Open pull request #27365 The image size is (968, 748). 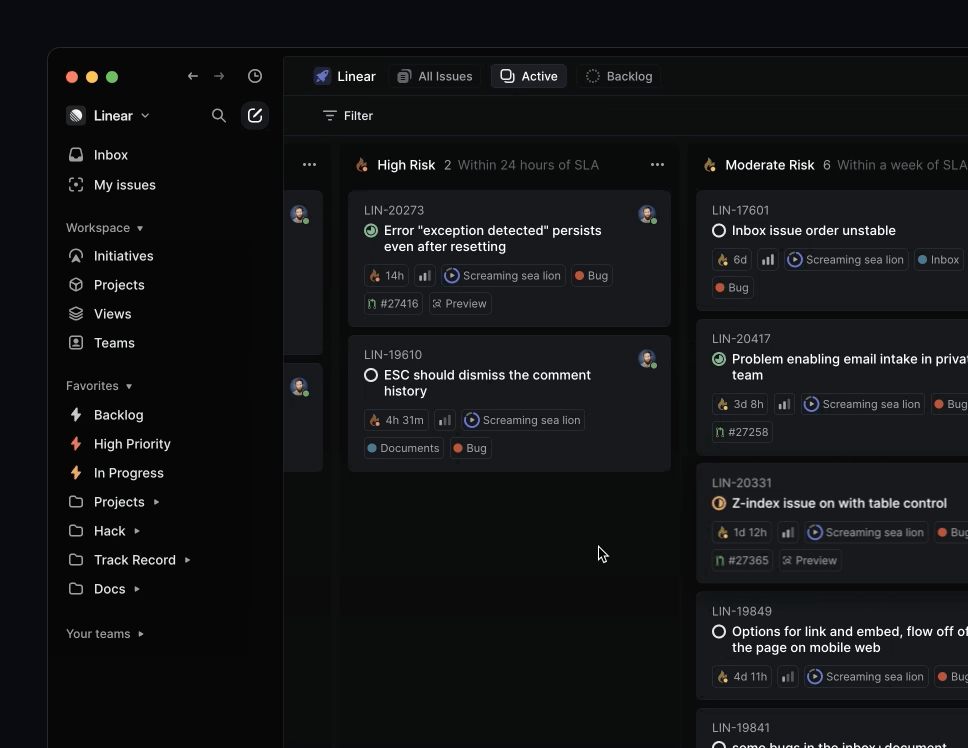[742, 560]
